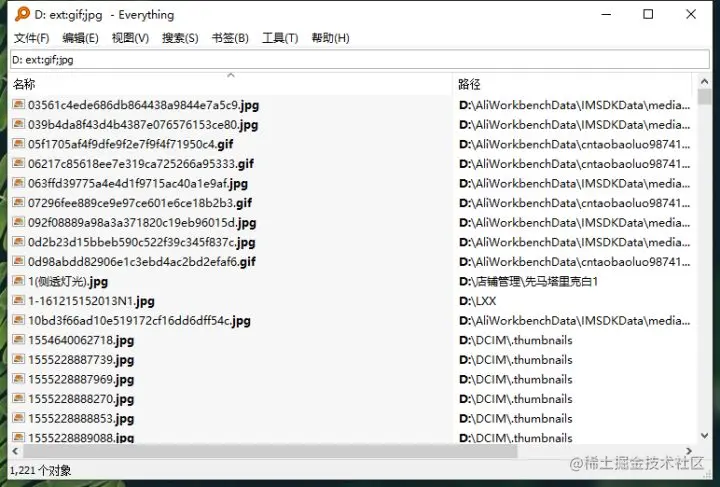This screenshot has height=487, width=720.
Task: Click file icon of 1555228888853.jpg
Action: pyautogui.click(x=18, y=419)
